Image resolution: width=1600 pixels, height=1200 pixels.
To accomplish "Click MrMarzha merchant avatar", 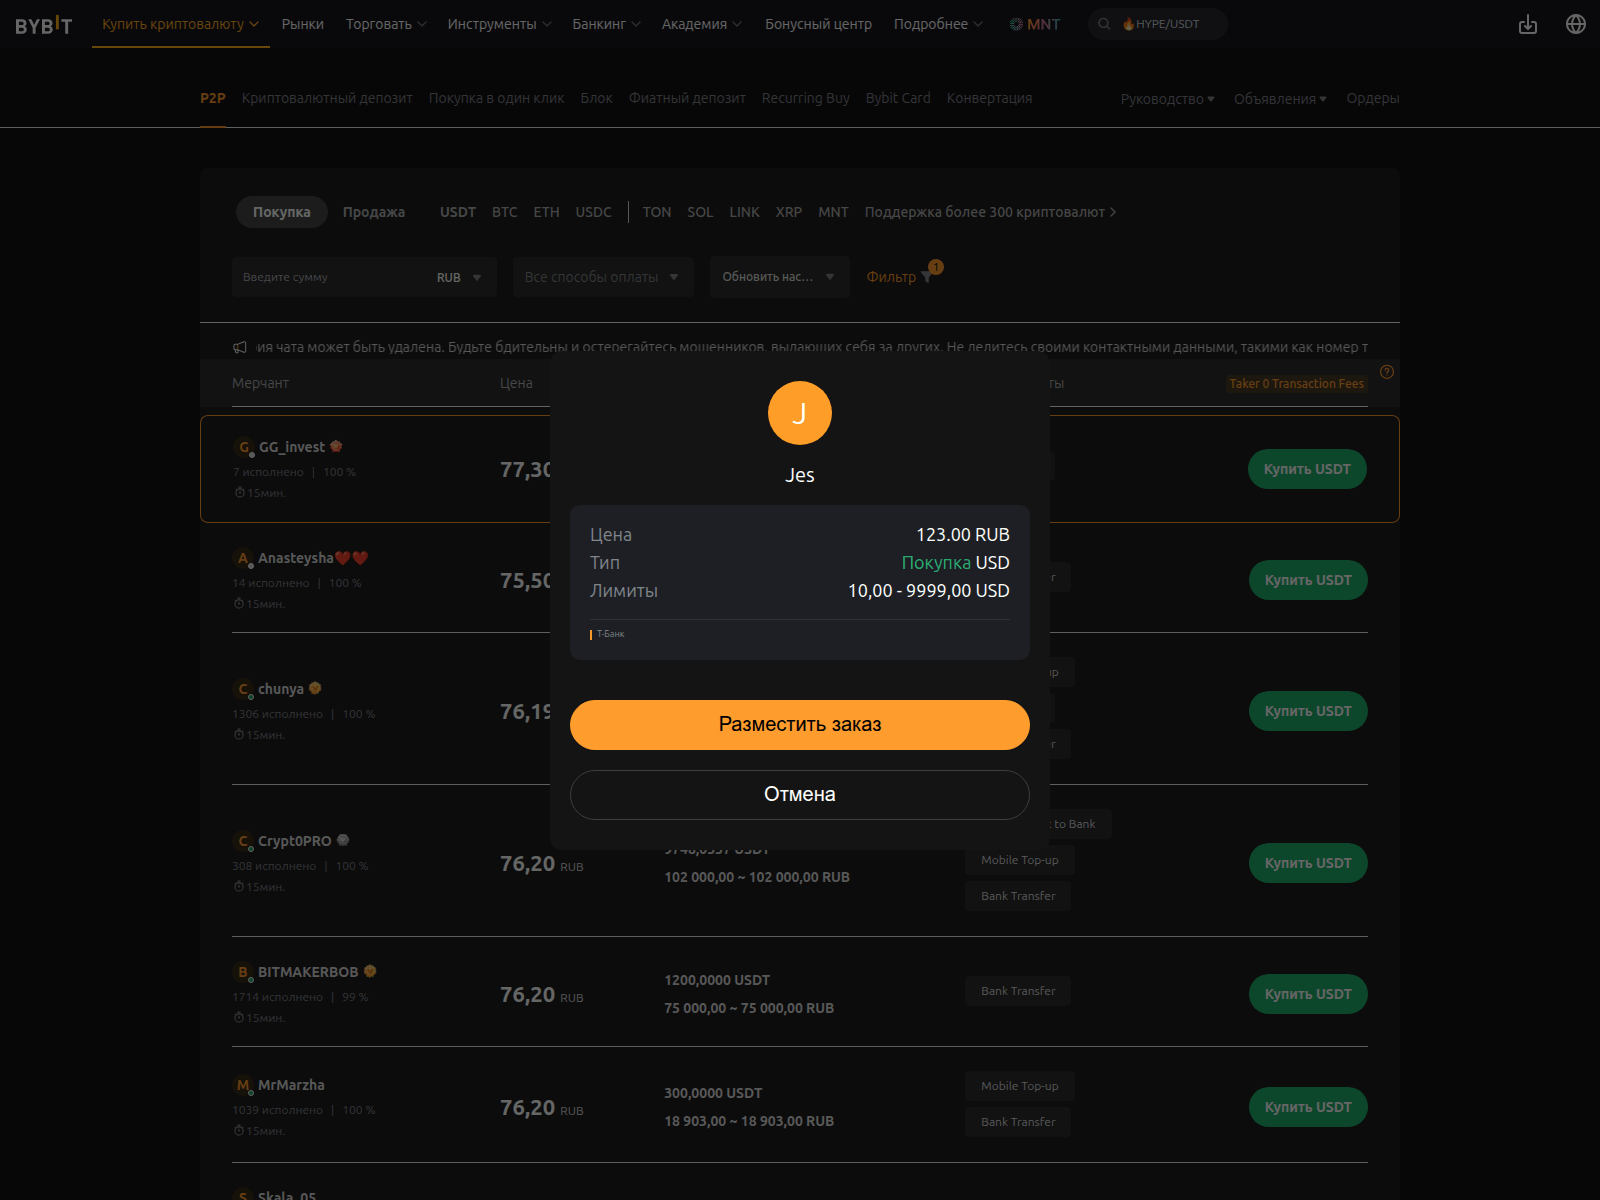I will [243, 1085].
